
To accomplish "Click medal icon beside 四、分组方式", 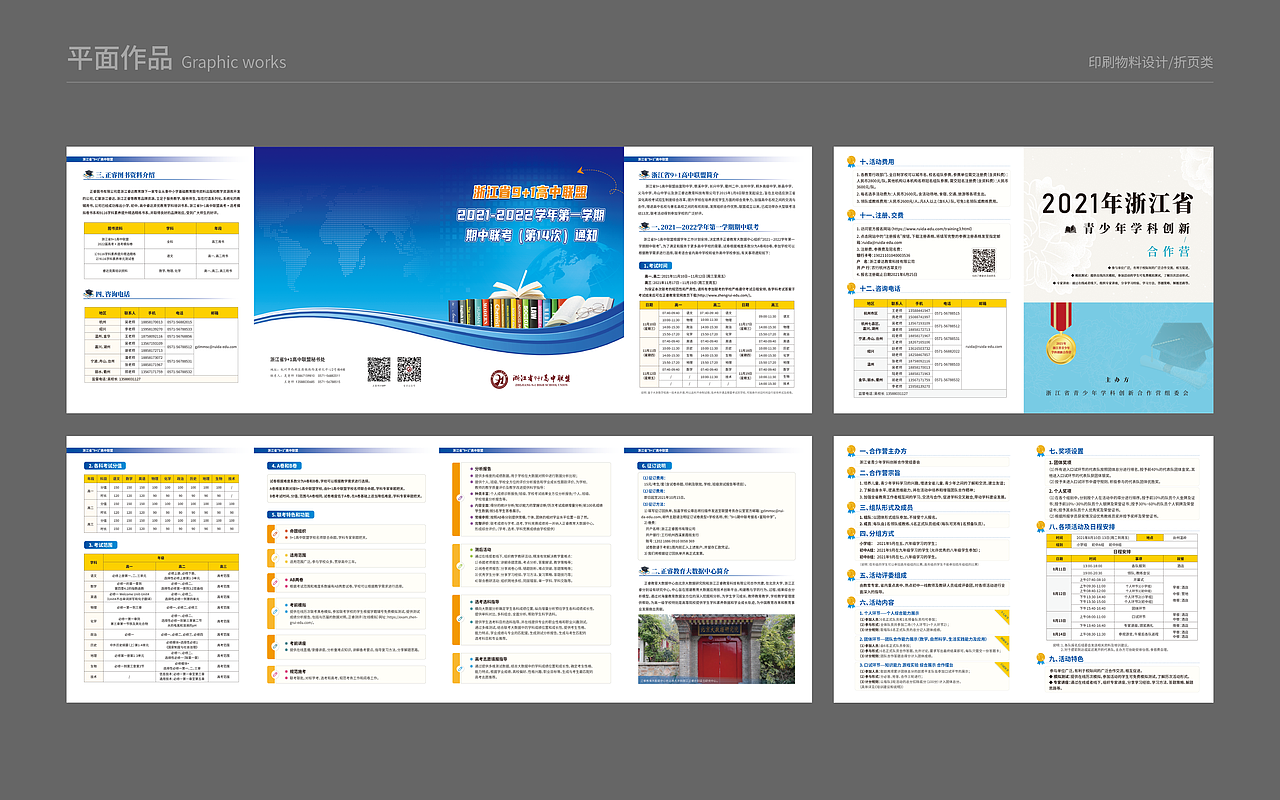I will point(851,535).
